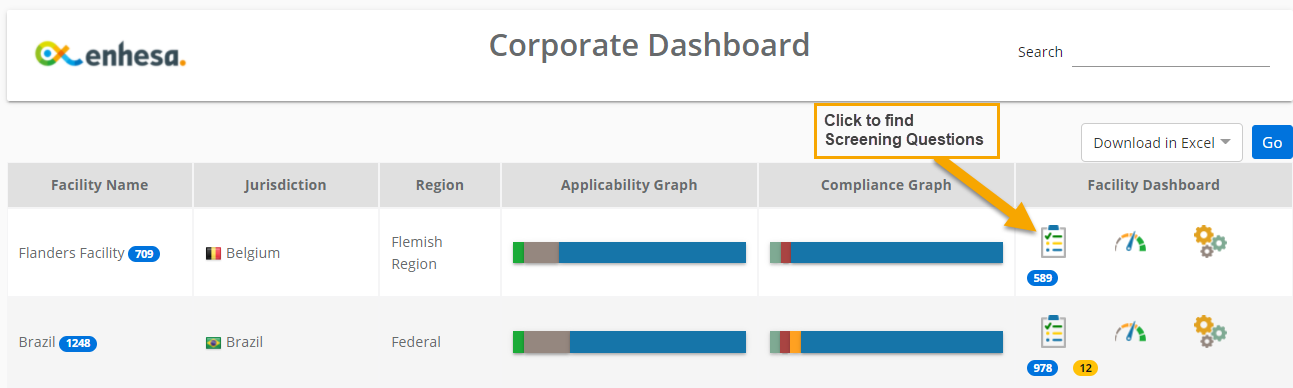This screenshot has height=388, width=1293.
Task: Click the Brazil flag icon
Action: click(213, 343)
